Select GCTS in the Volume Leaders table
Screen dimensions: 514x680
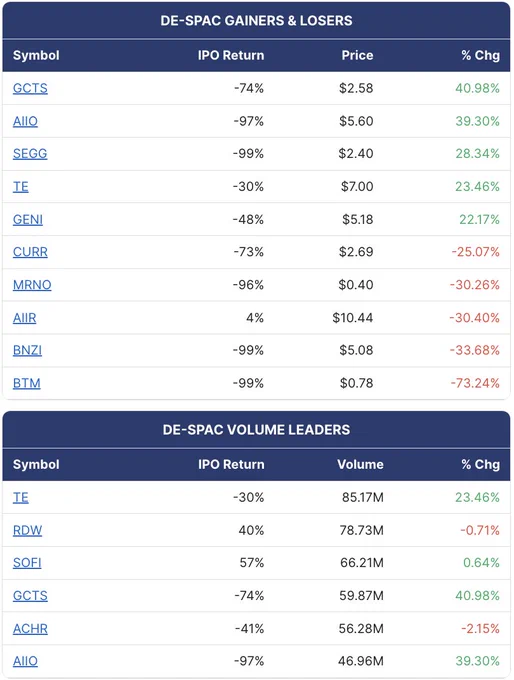click(30, 596)
